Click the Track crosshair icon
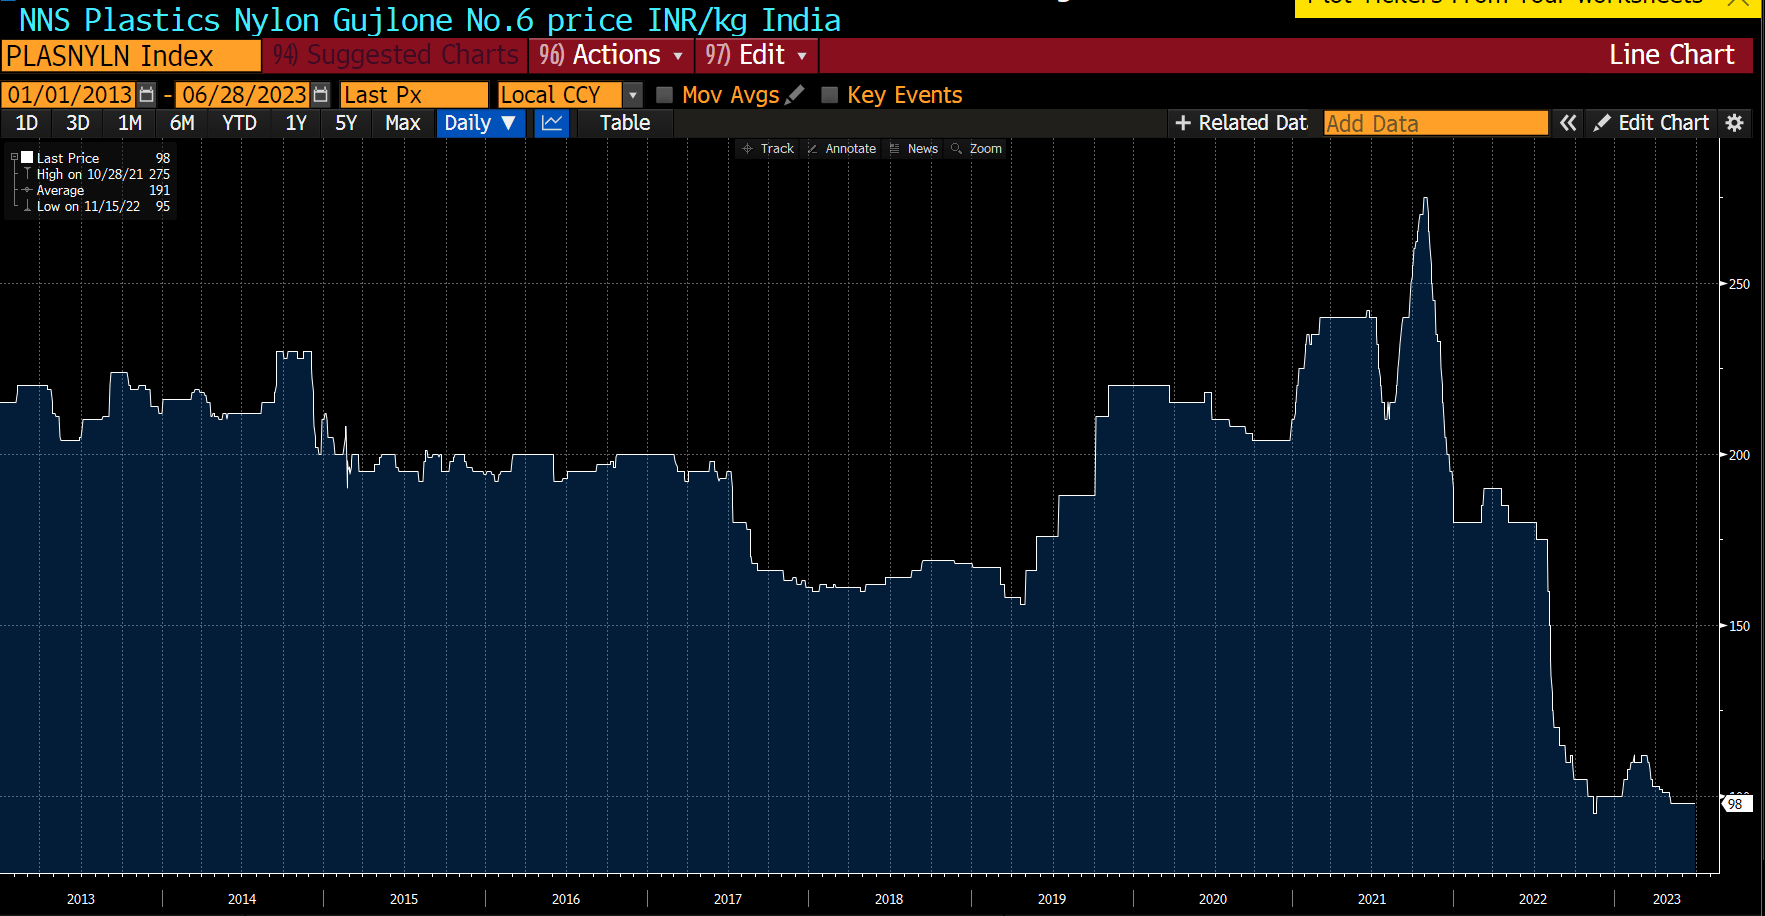 748,148
